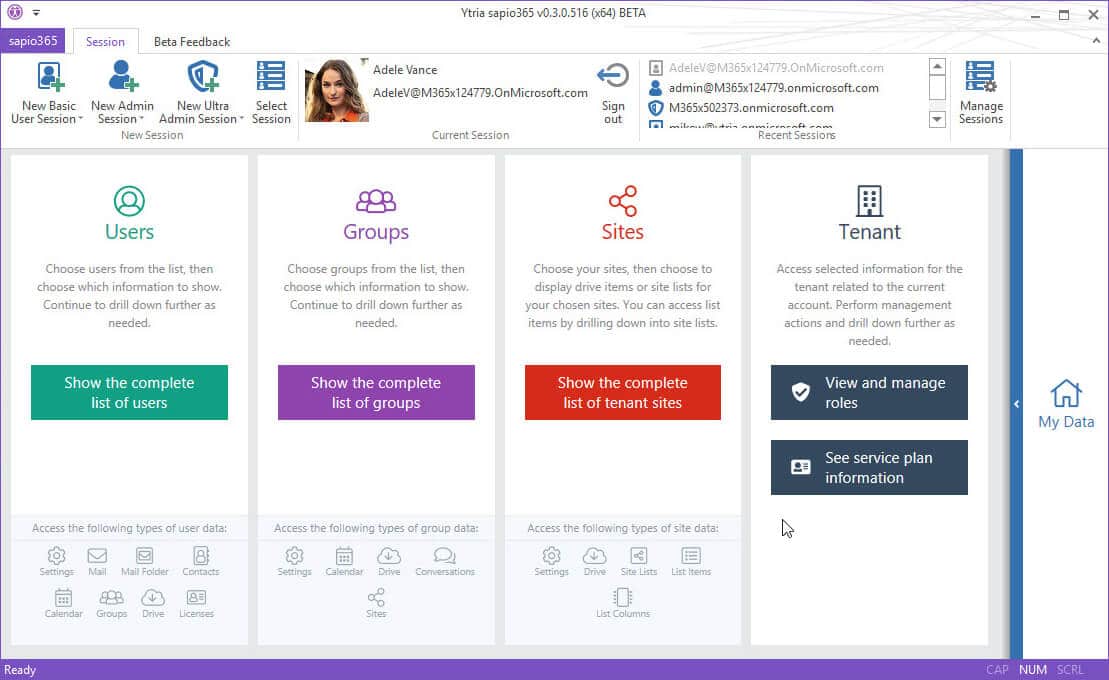Select recent session M365x502373.onmicrosoft.com
1109x680 pixels.
tap(741, 108)
